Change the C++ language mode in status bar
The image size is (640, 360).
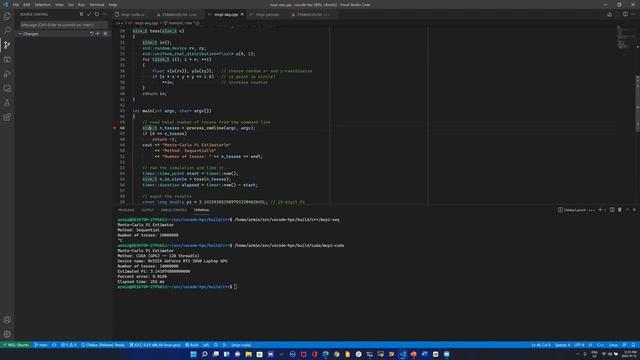(600, 345)
